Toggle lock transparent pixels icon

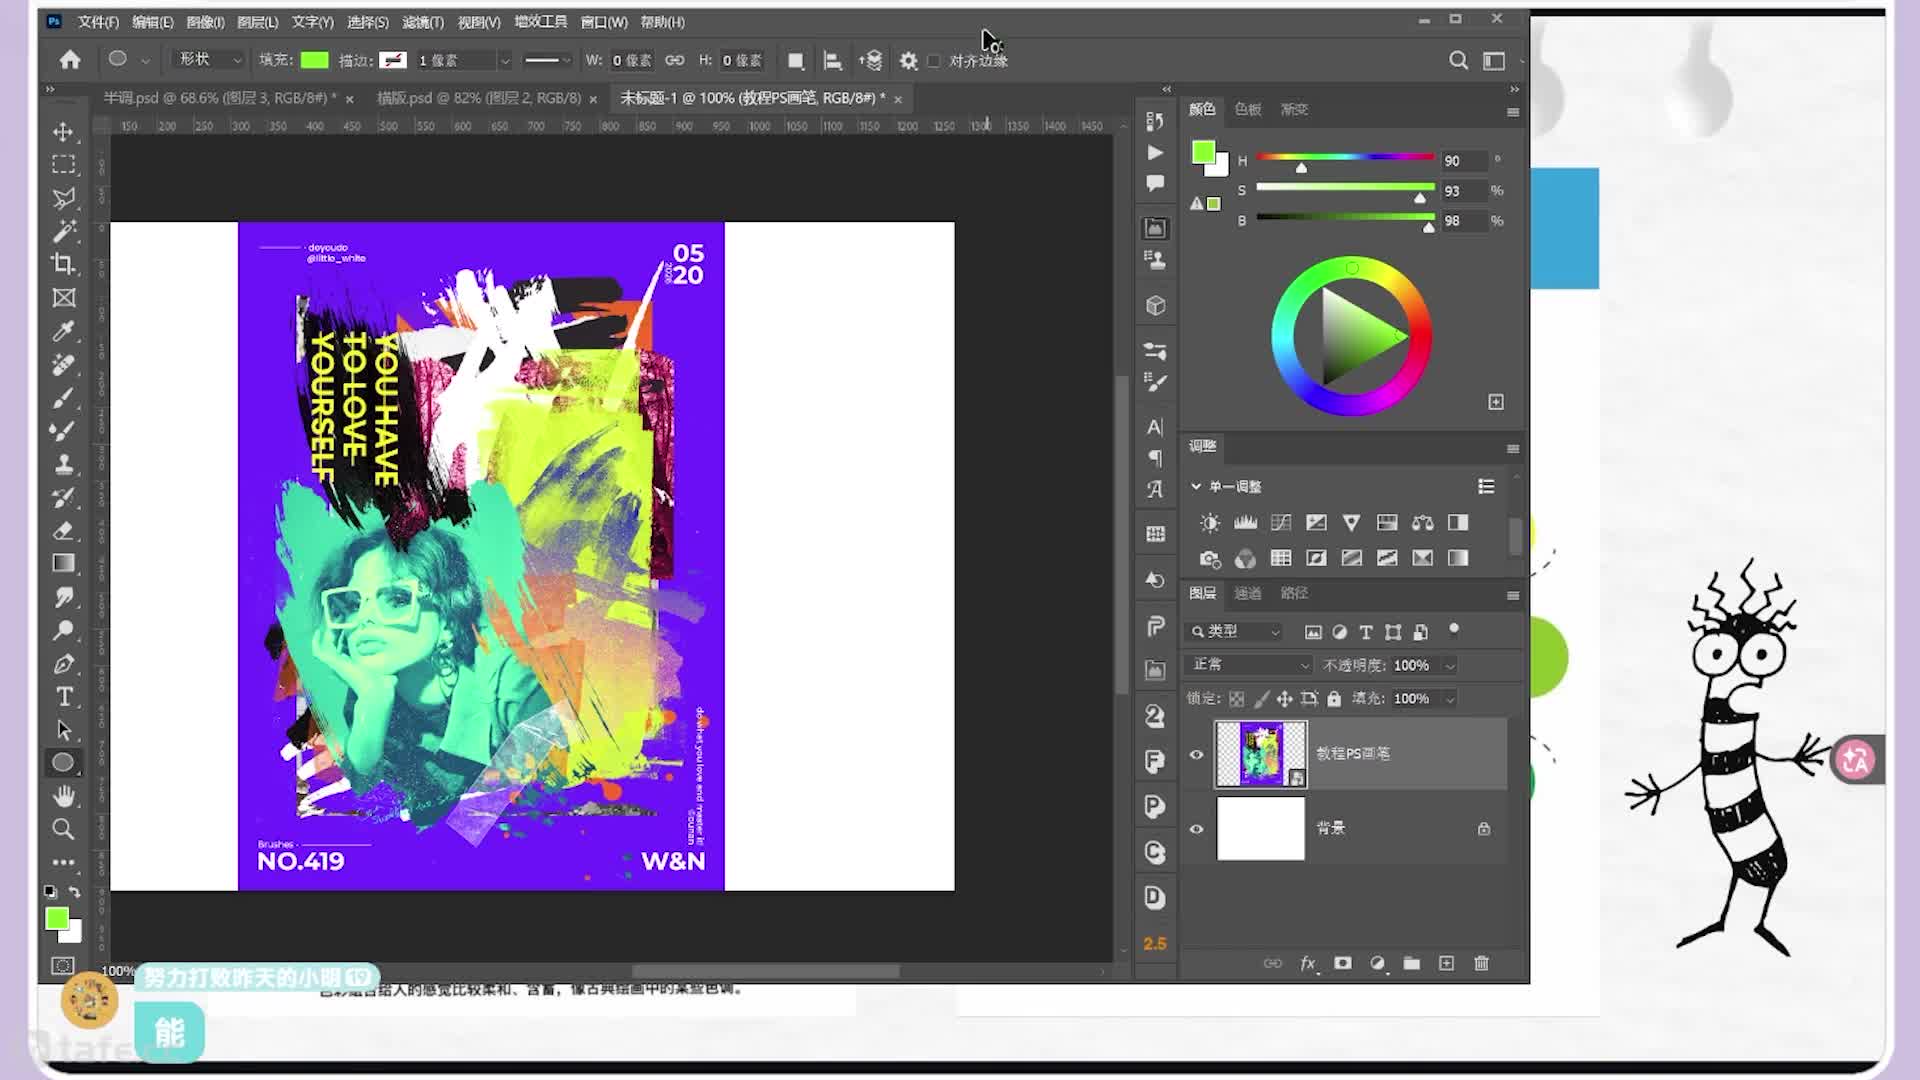click(x=1237, y=699)
